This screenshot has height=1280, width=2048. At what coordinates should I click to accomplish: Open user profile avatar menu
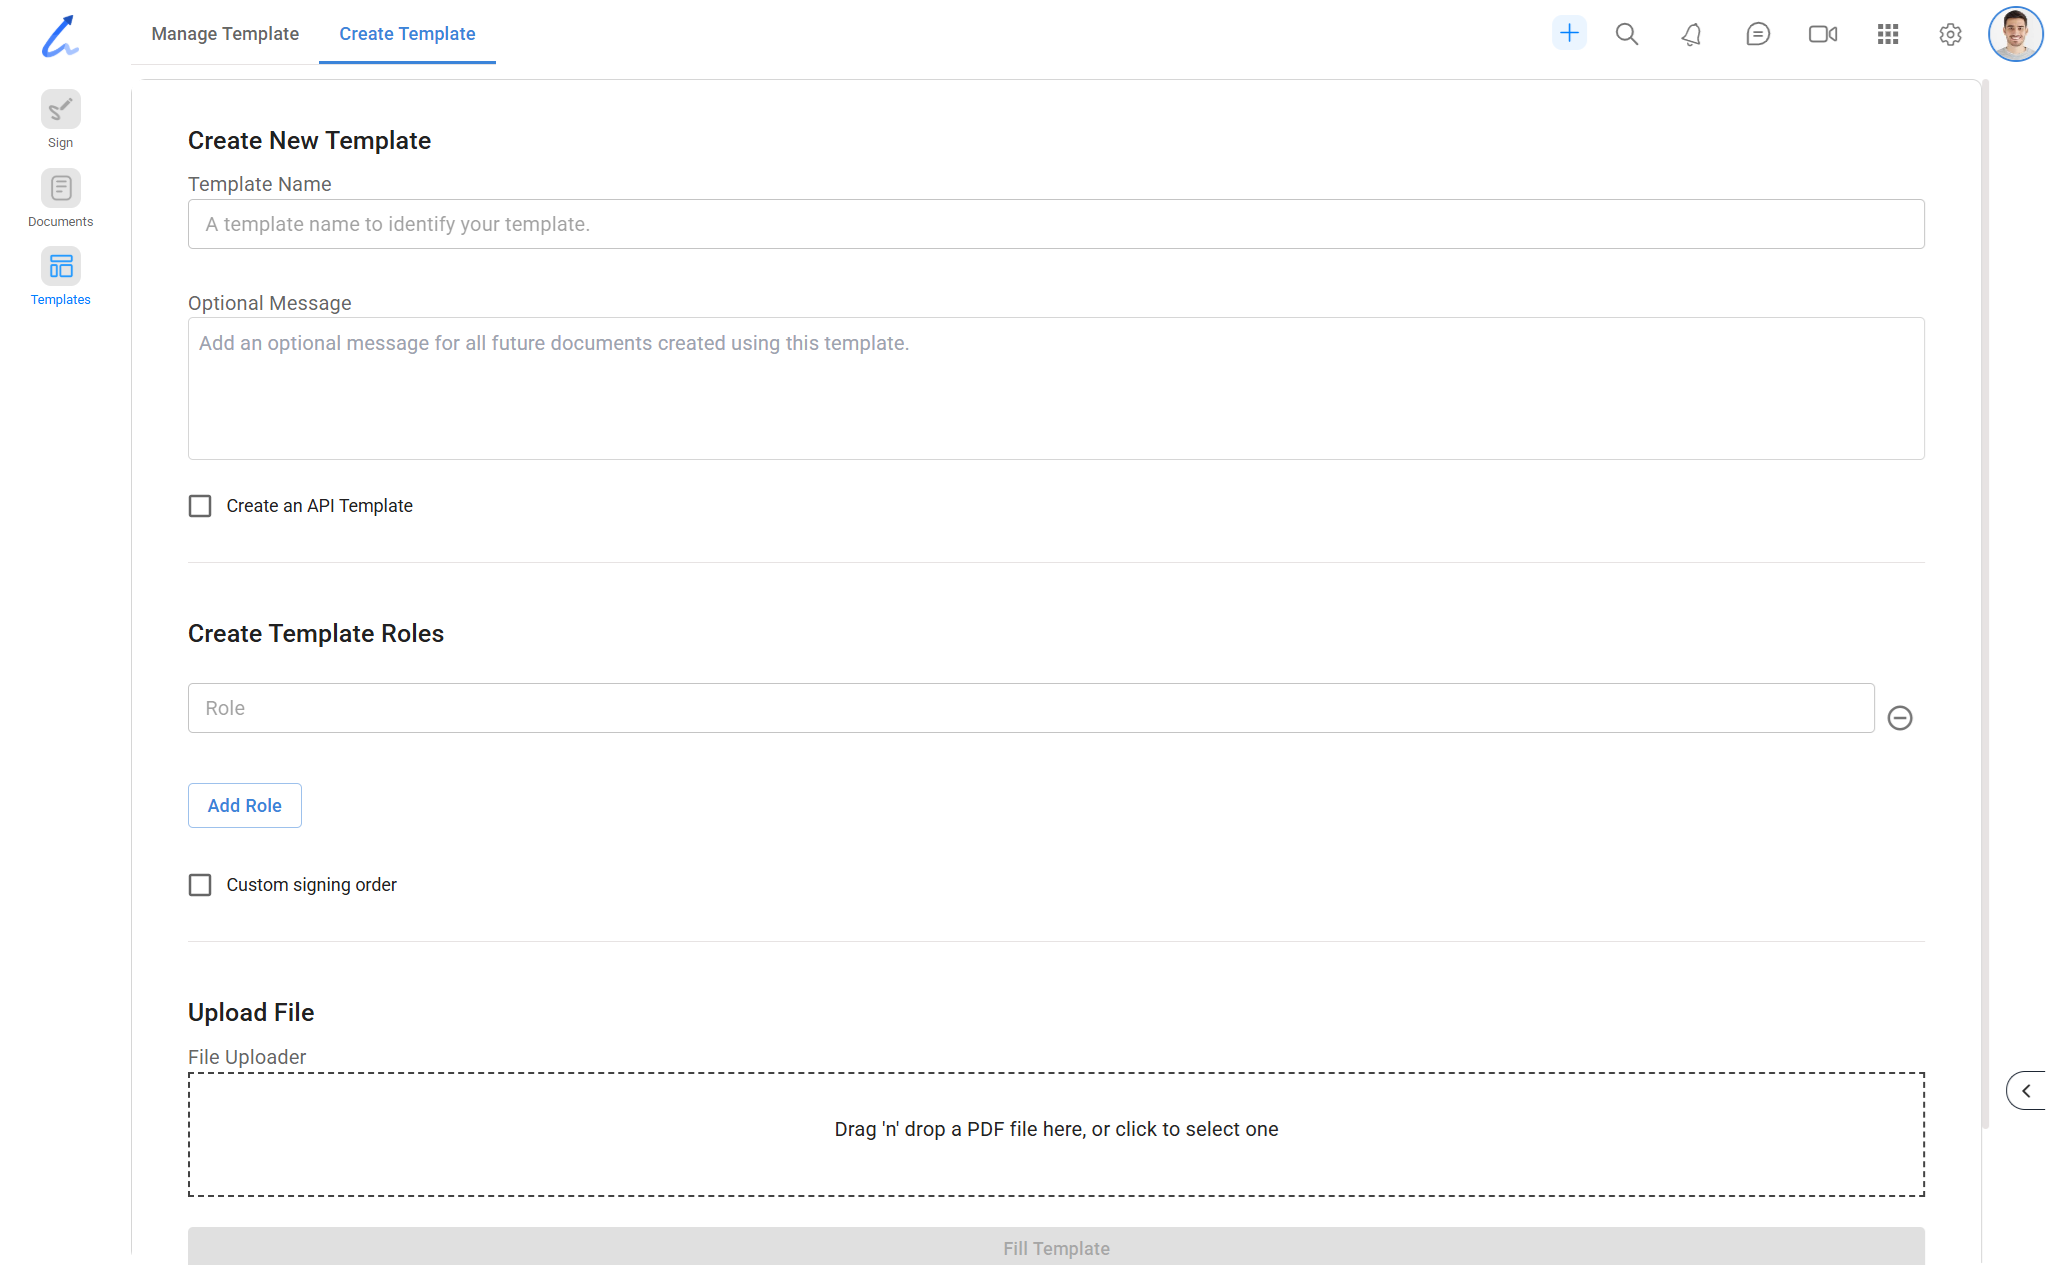coord(2014,34)
